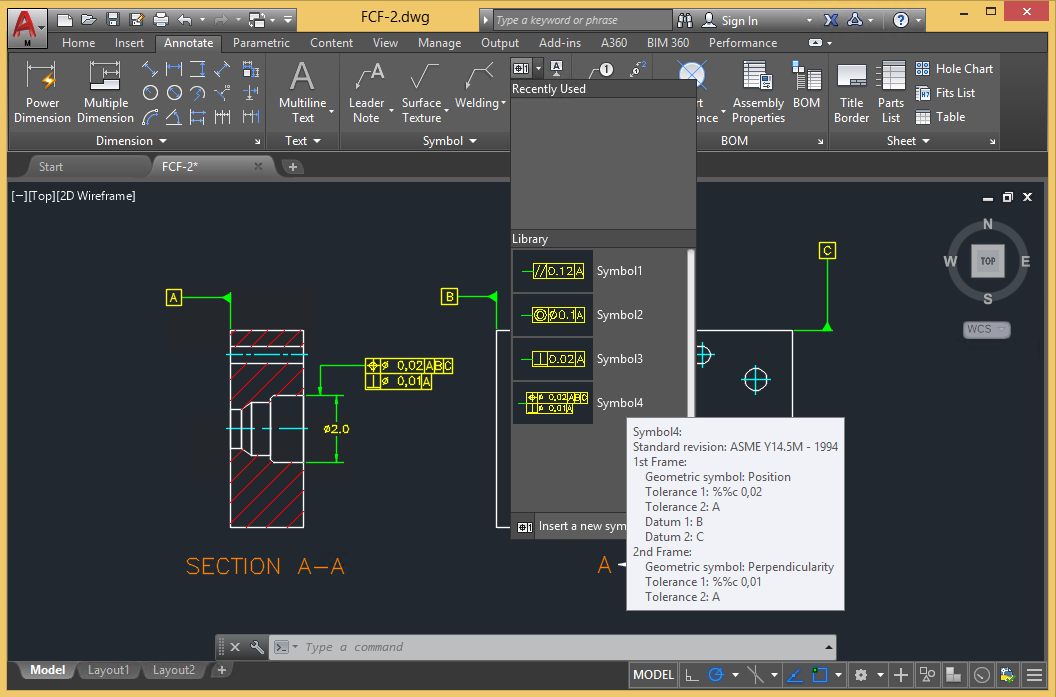The width and height of the screenshot is (1056, 697).
Task: Click the Library list scrollbar
Action: pyautogui.click(x=690, y=333)
